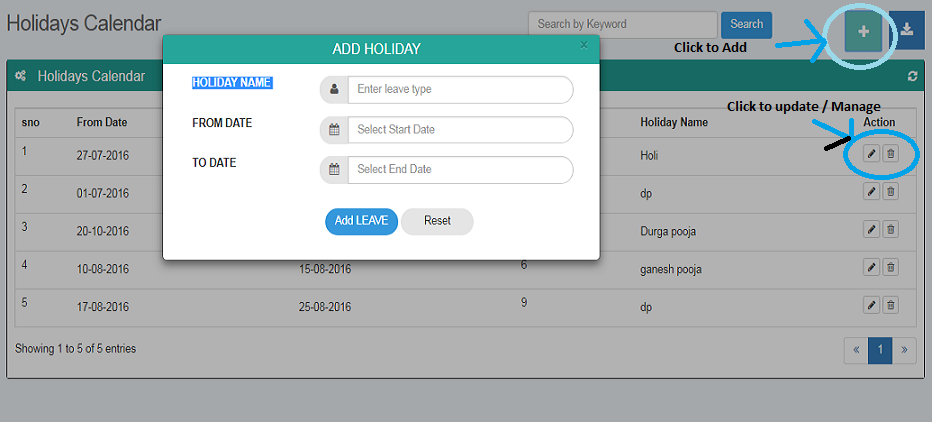Click refresh icon in Holidays Calendar panel
932x422 pixels.
(913, 76)
